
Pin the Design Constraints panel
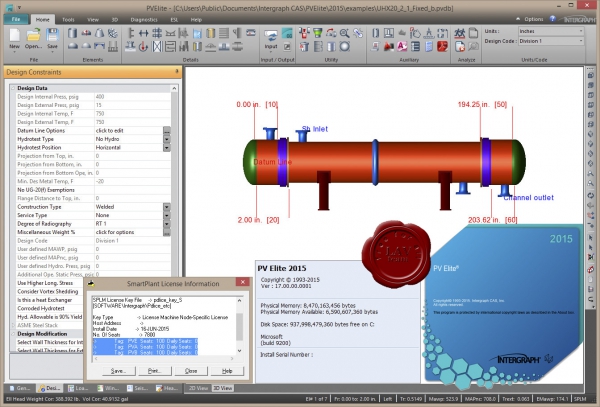(177, 71)
